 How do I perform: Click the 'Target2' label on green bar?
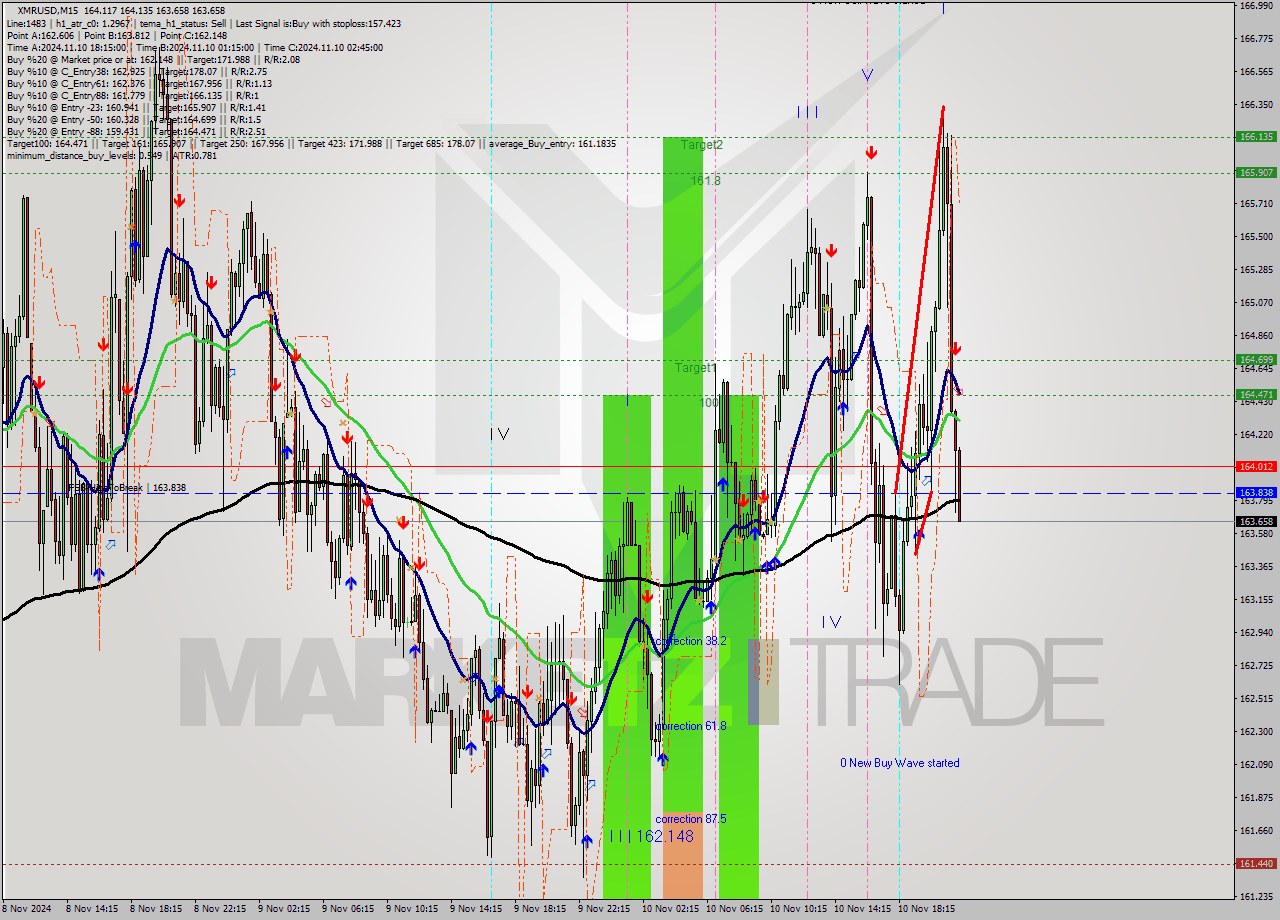[702, 145]
